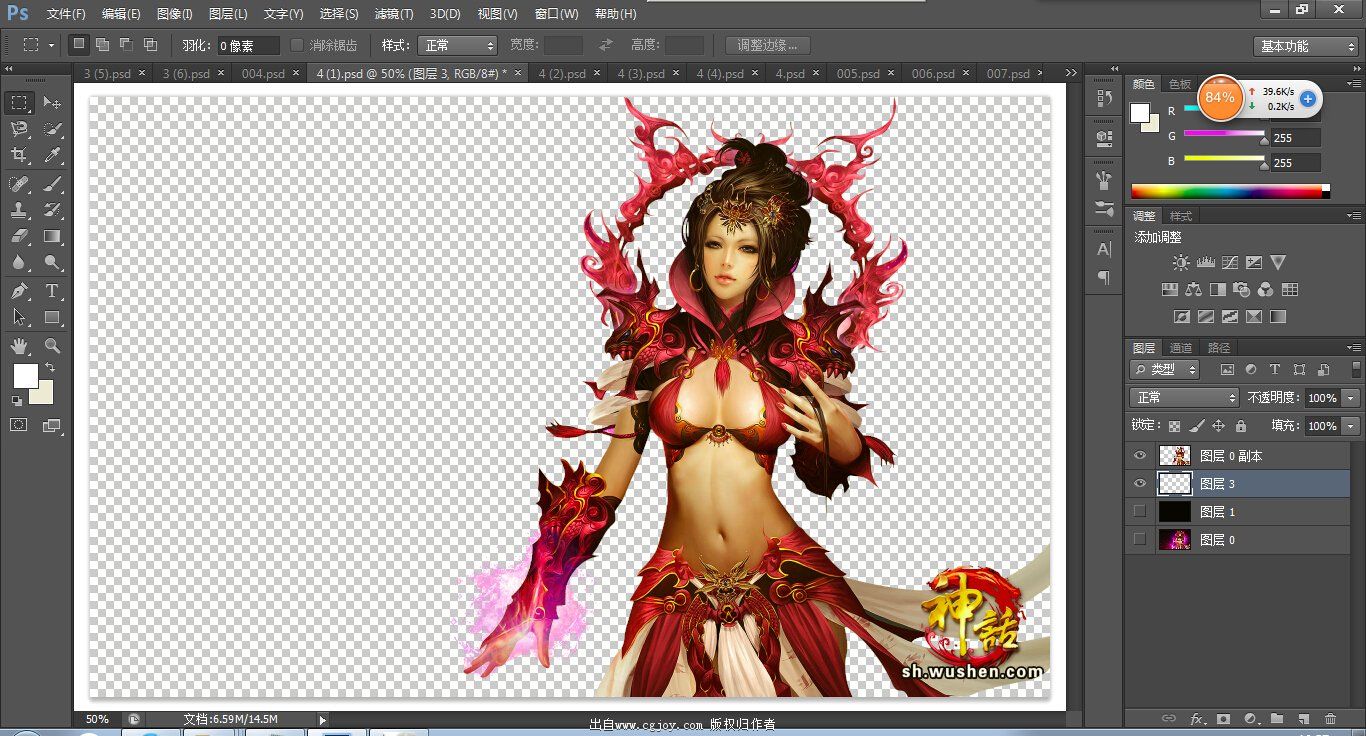The image size is (1366, 736).
Task: Select the Pen tool
Action: (19, 291)
